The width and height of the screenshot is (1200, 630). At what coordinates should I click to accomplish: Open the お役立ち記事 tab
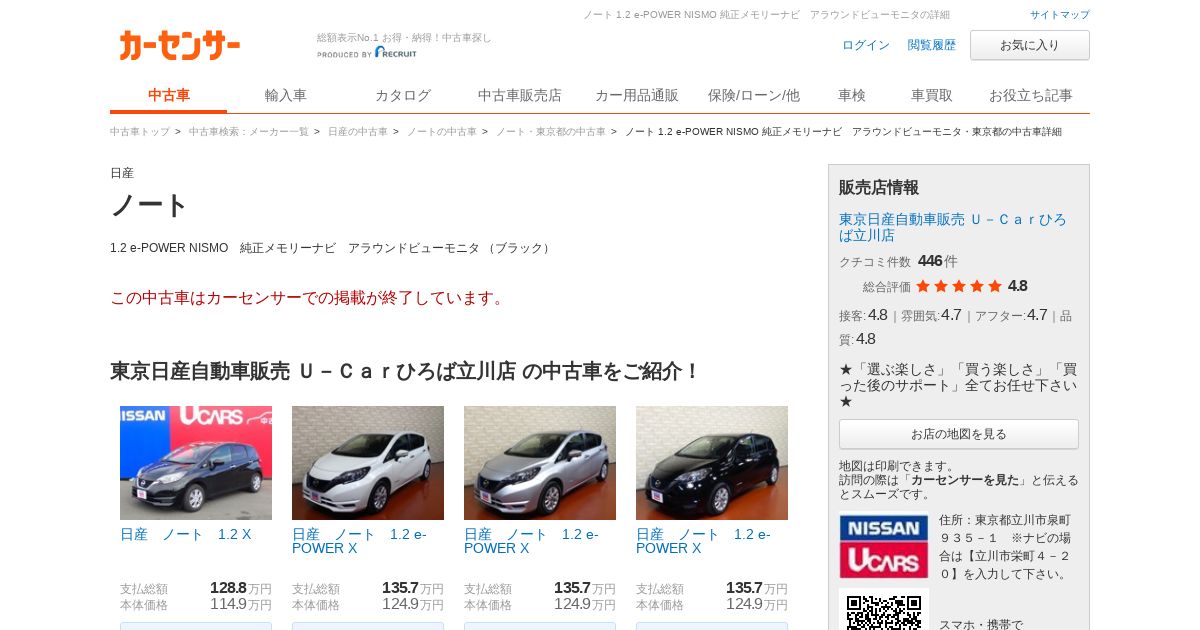[x=1031, y=96]
